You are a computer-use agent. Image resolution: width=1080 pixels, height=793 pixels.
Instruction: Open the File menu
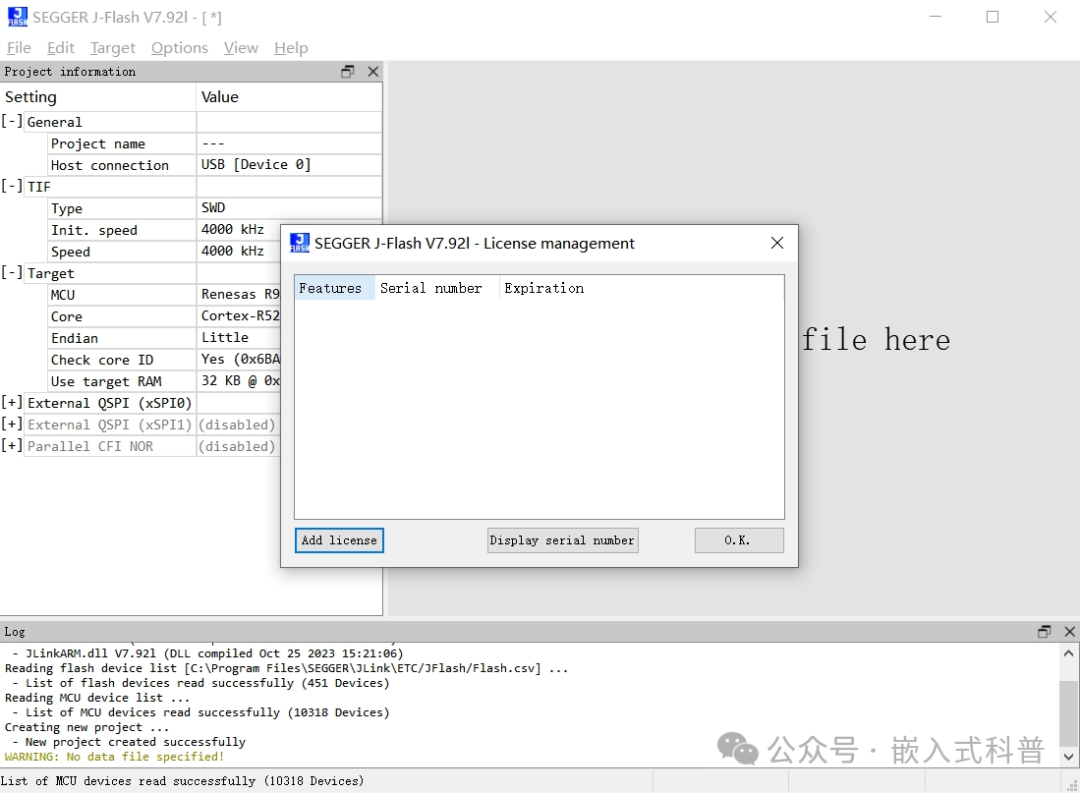click(19, 48)
